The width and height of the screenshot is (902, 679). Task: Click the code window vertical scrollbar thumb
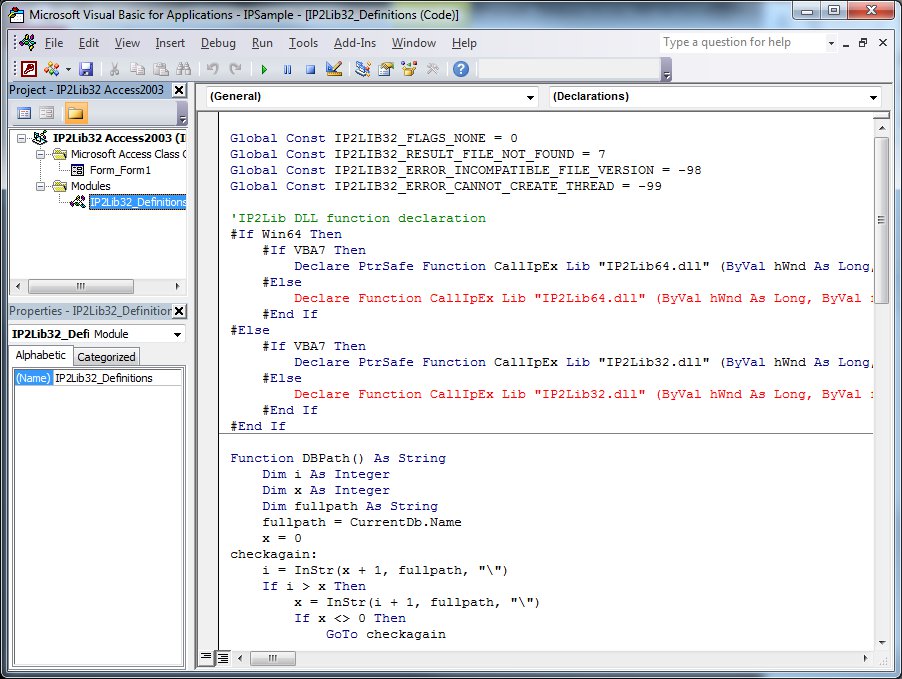[x=881, y=220]
